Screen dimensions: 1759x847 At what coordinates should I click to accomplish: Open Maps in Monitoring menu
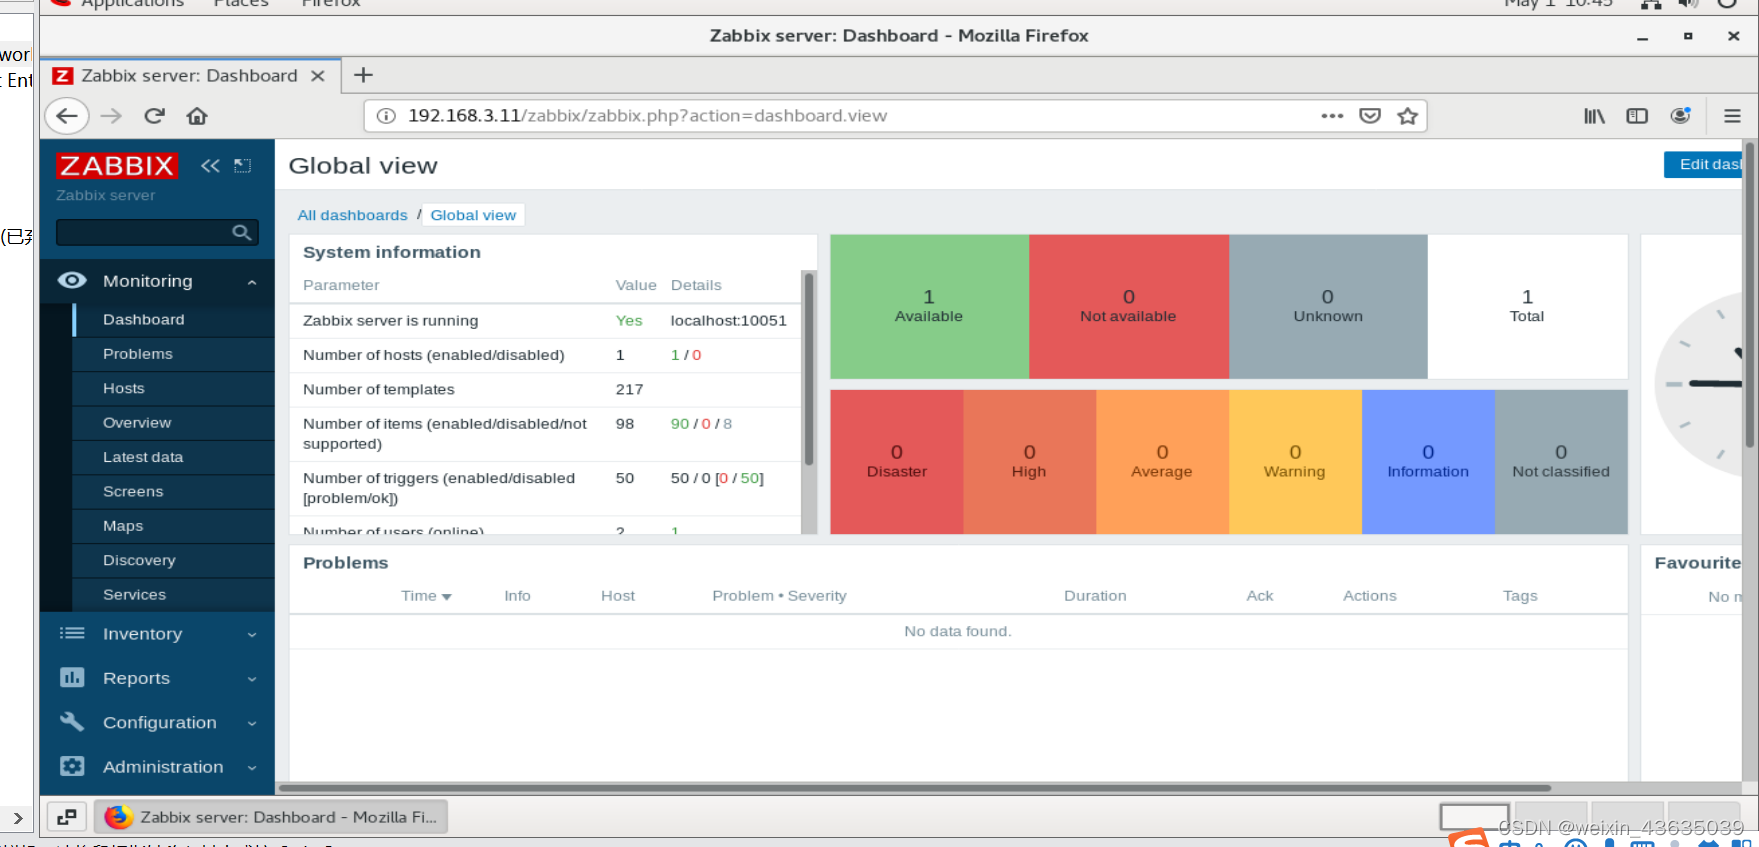coord(174,525)
